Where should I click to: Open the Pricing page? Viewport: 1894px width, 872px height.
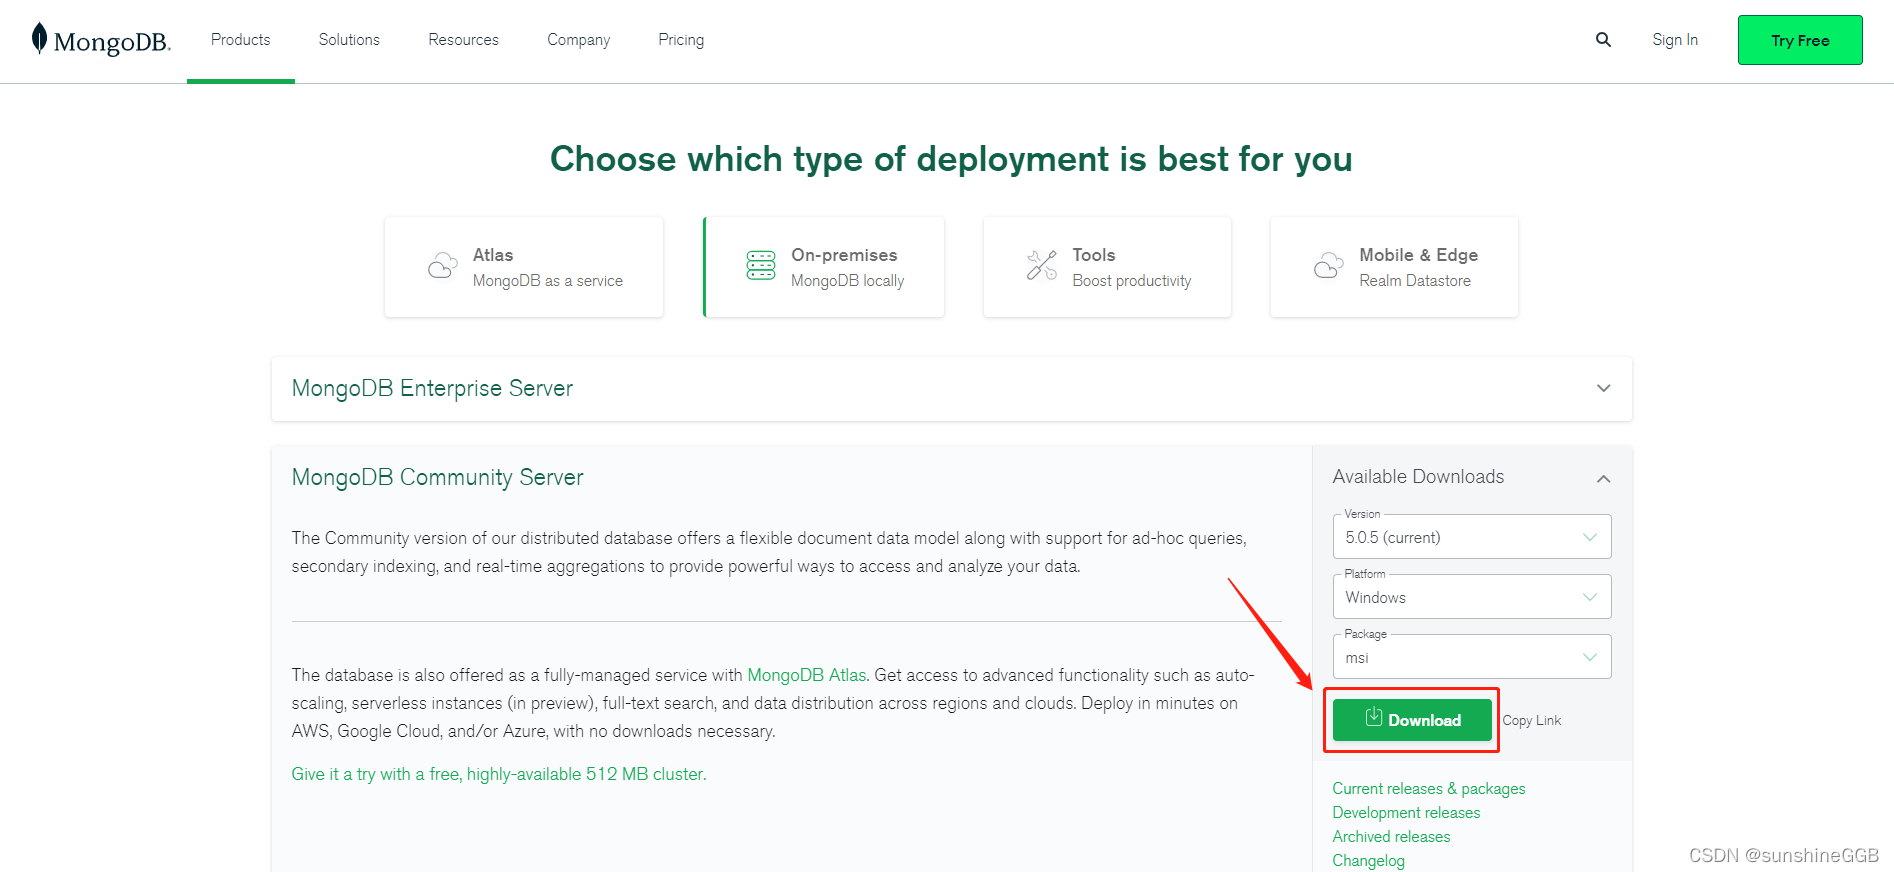(681, 40)
